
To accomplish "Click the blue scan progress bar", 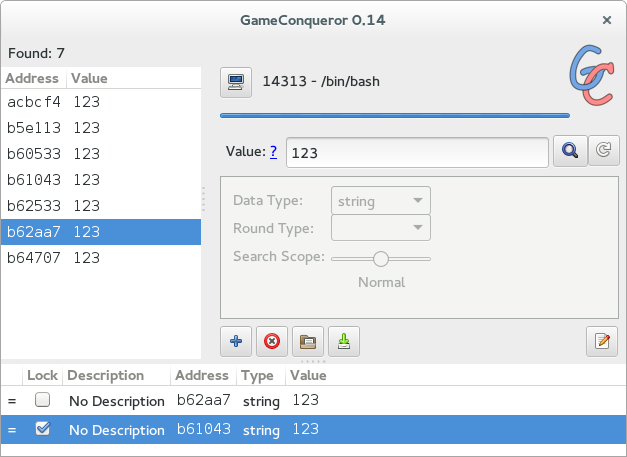I will click(395, 116).
